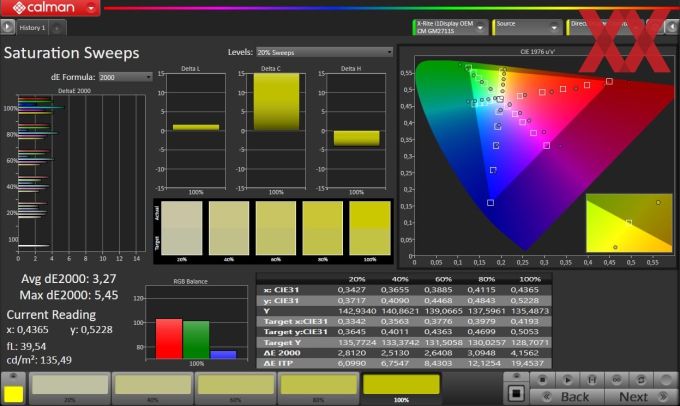This screenshot has width=680, height=406.
Task: Click the single-step read icon
Action: point(592,380)
